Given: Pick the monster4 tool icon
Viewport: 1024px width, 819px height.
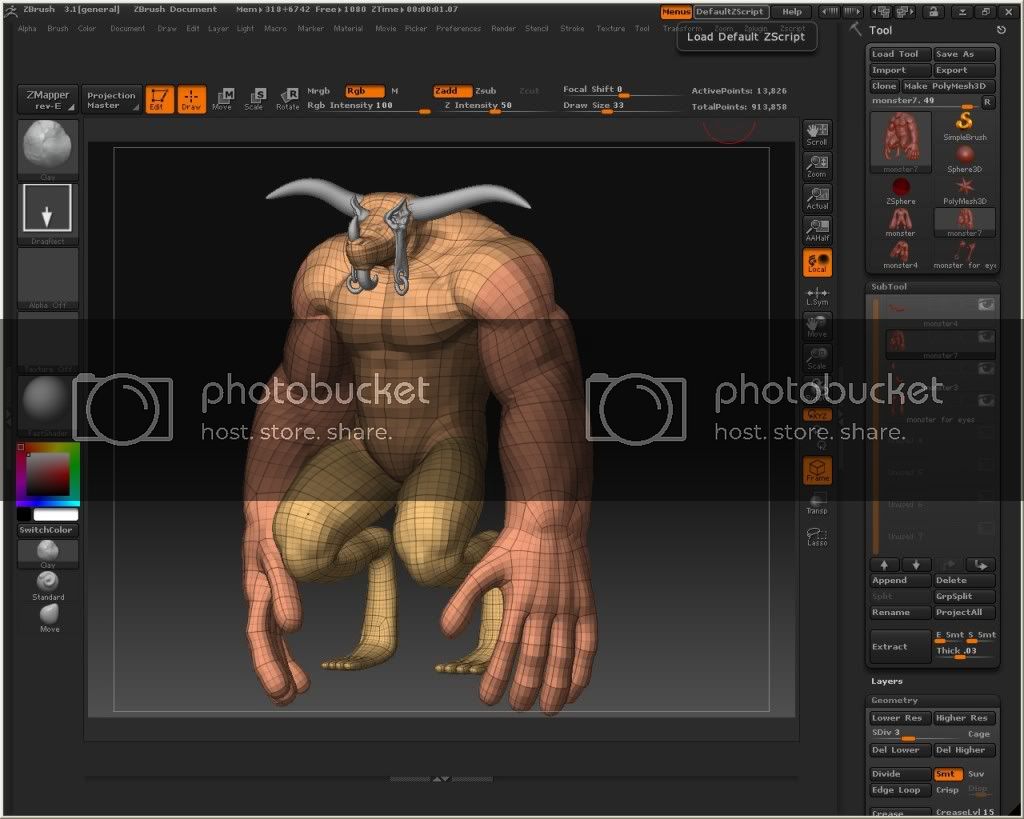Looking at the screenshot, I should coord(901,255).
